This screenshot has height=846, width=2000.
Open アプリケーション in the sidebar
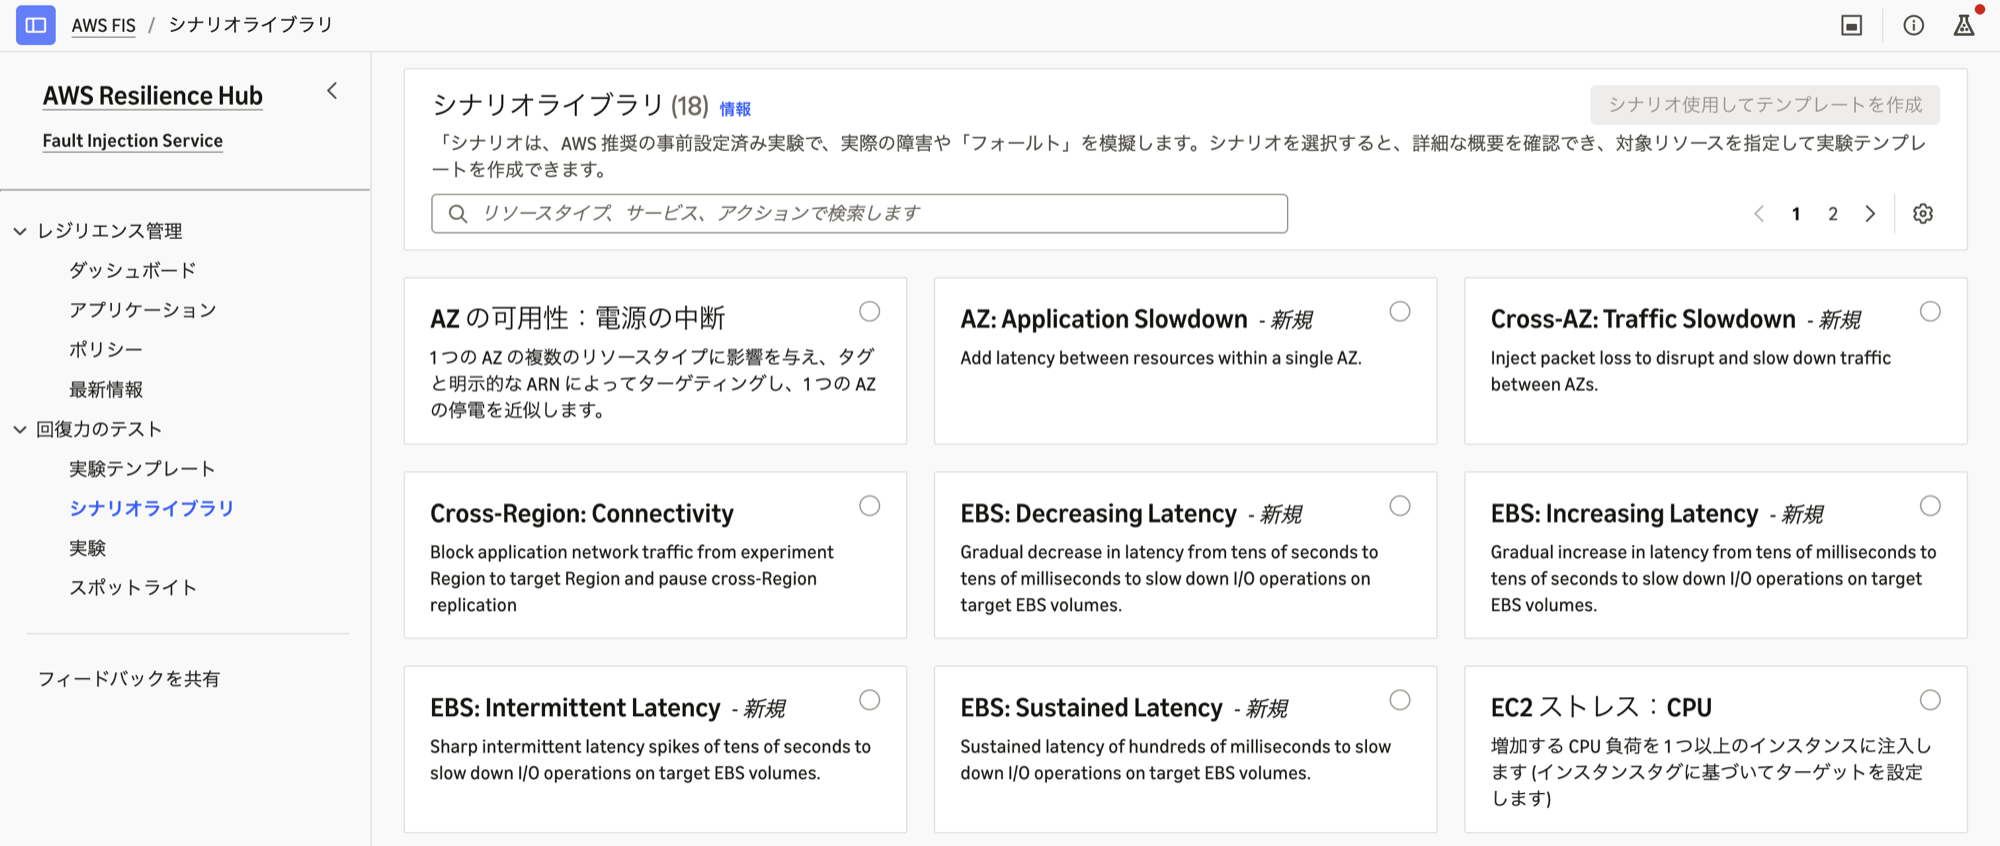[x=143, y=310]
